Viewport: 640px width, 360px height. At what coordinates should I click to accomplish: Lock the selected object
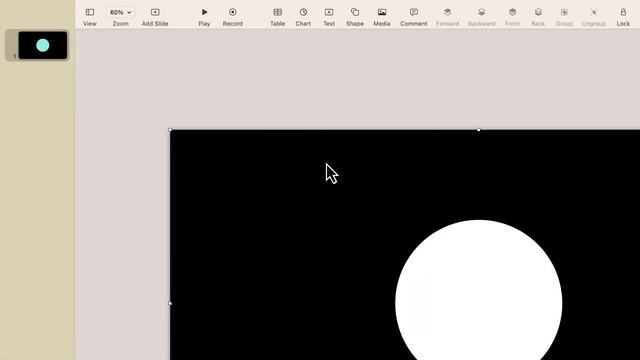point(623,17)
